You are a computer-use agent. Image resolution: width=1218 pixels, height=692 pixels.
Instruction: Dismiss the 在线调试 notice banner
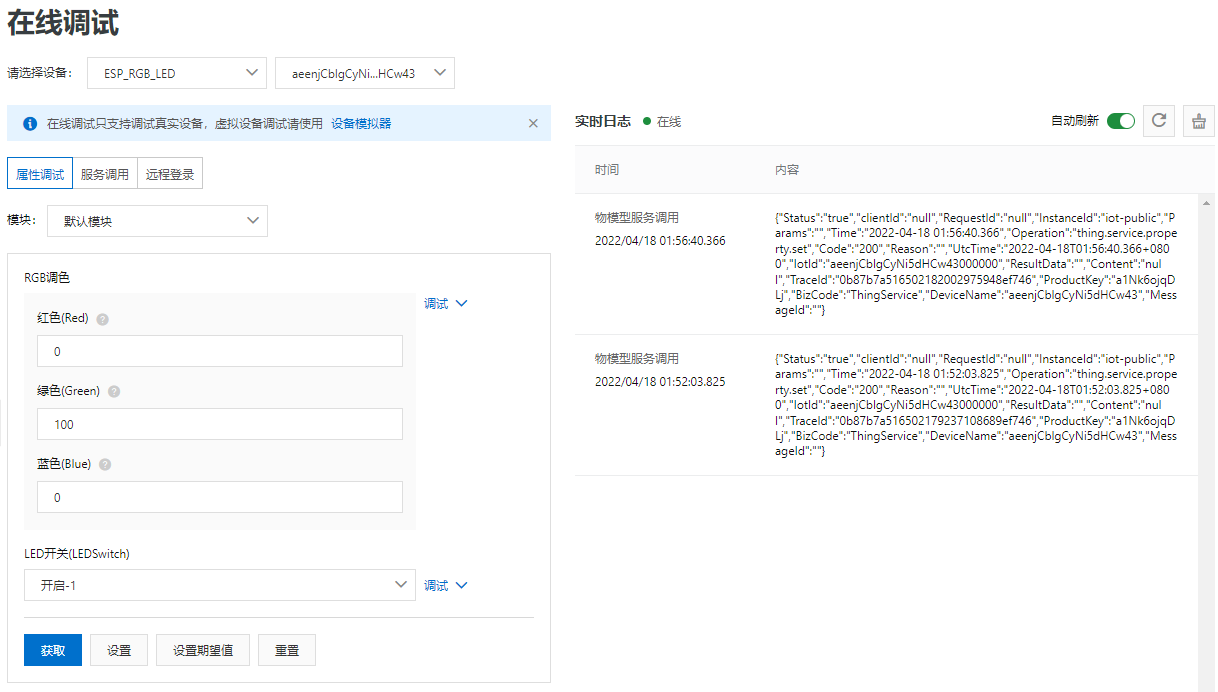click(533, 123)
